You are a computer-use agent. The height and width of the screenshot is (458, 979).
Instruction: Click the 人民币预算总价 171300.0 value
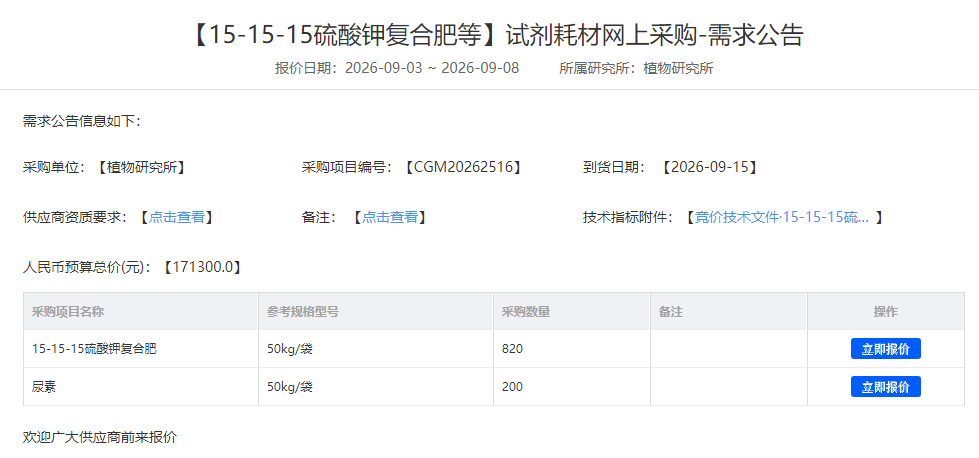pyautogui.click(x=203, y=267)
